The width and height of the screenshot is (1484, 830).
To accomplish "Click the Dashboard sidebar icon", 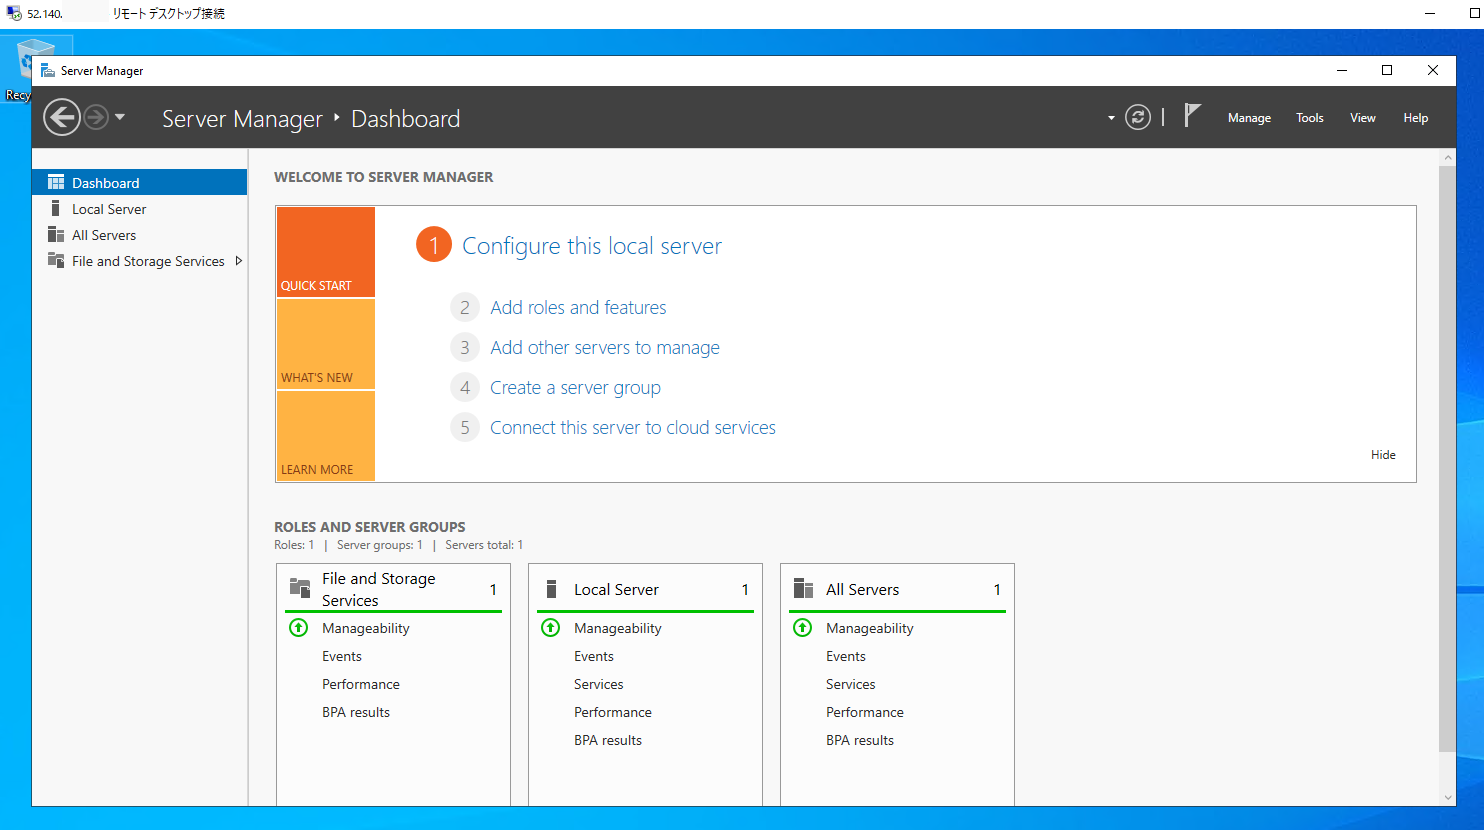I will [x=56, y=182].
